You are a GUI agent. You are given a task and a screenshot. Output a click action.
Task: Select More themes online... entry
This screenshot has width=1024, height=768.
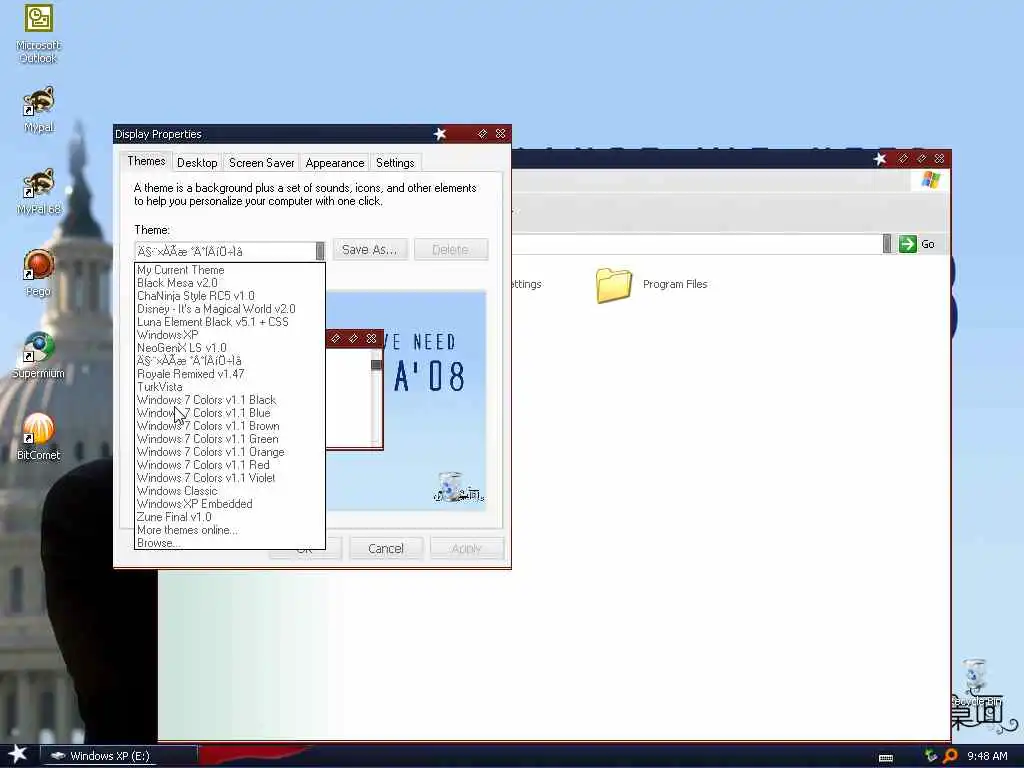pos(229,530)
